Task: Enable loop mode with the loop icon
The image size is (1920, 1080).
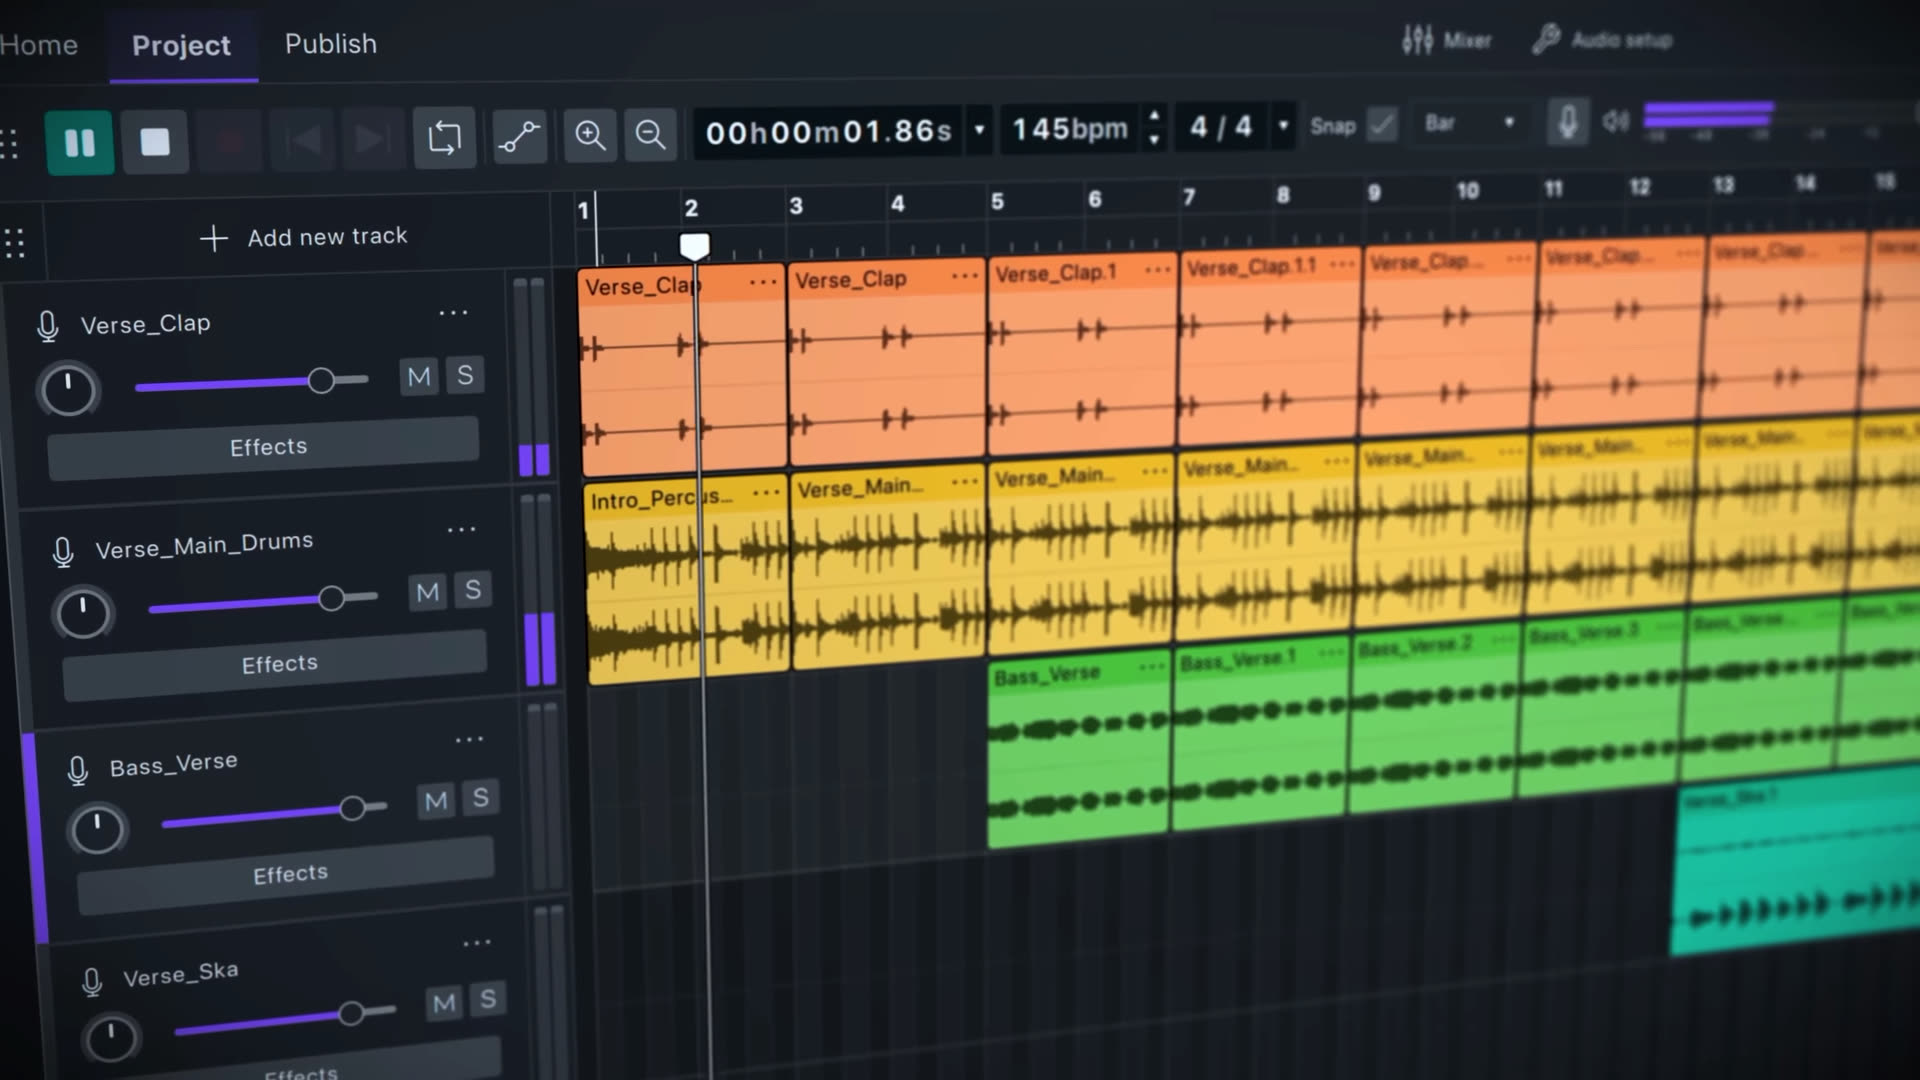Action: point(445,138)
